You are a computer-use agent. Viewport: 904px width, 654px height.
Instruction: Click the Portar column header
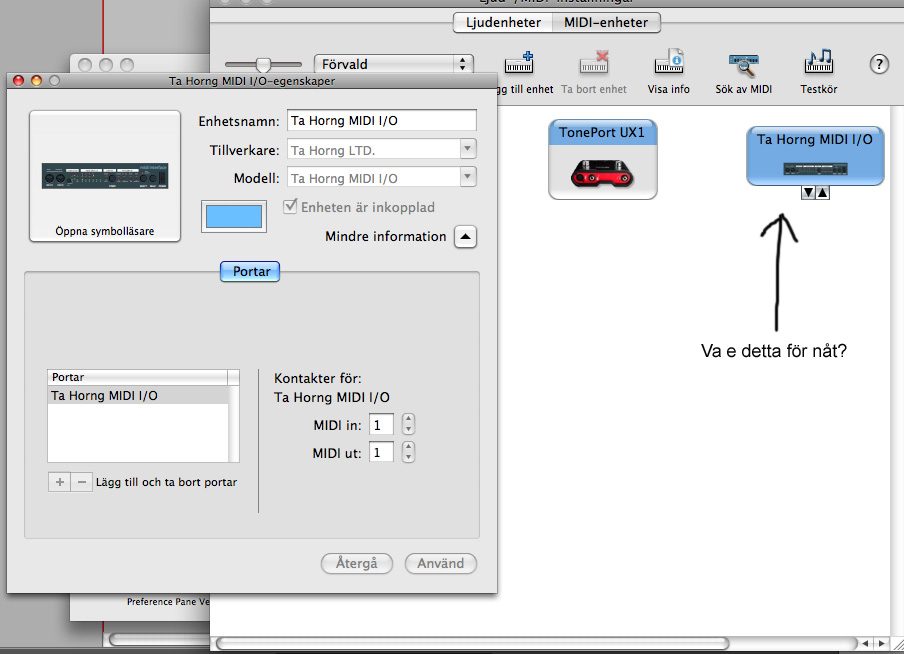click(x=138, y=377)
